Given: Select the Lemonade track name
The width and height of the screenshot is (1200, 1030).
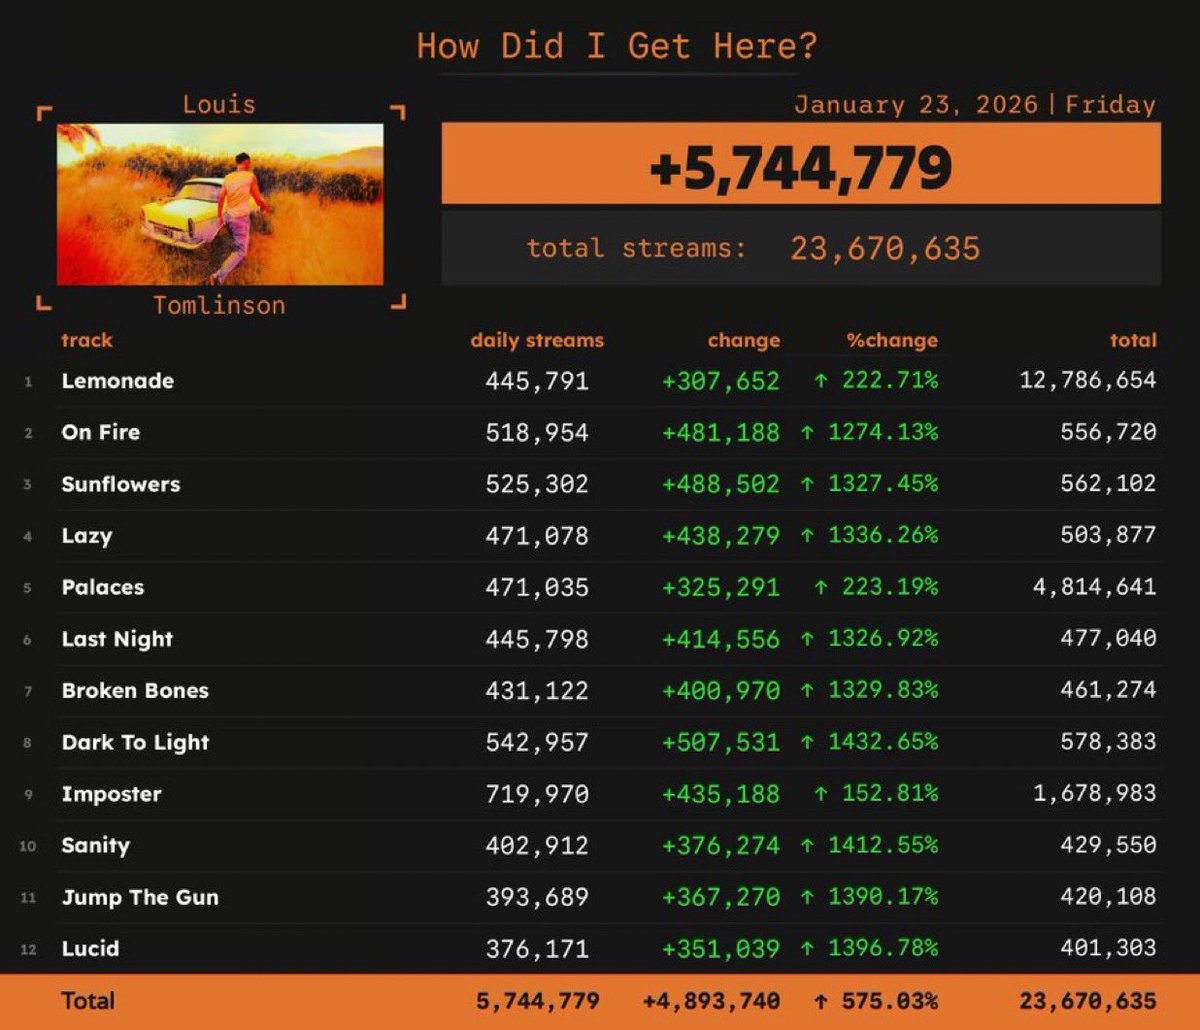Looking at the screenshot, I should click(x=118, y=381).
